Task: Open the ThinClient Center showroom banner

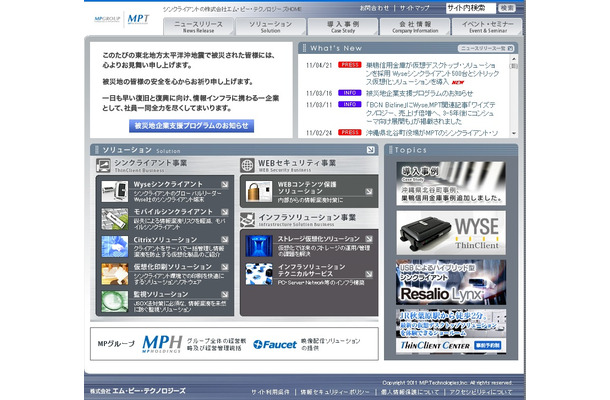Action: (451, 332)
